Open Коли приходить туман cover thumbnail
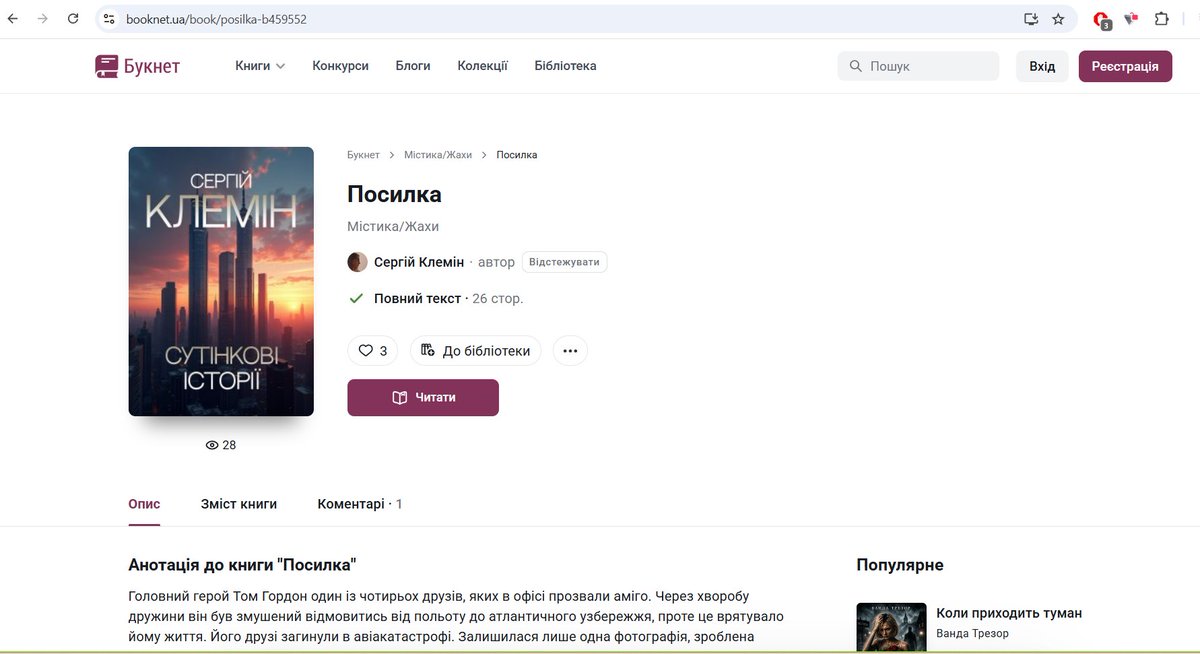Screen dimensions: 1200x654 point(891,627)
